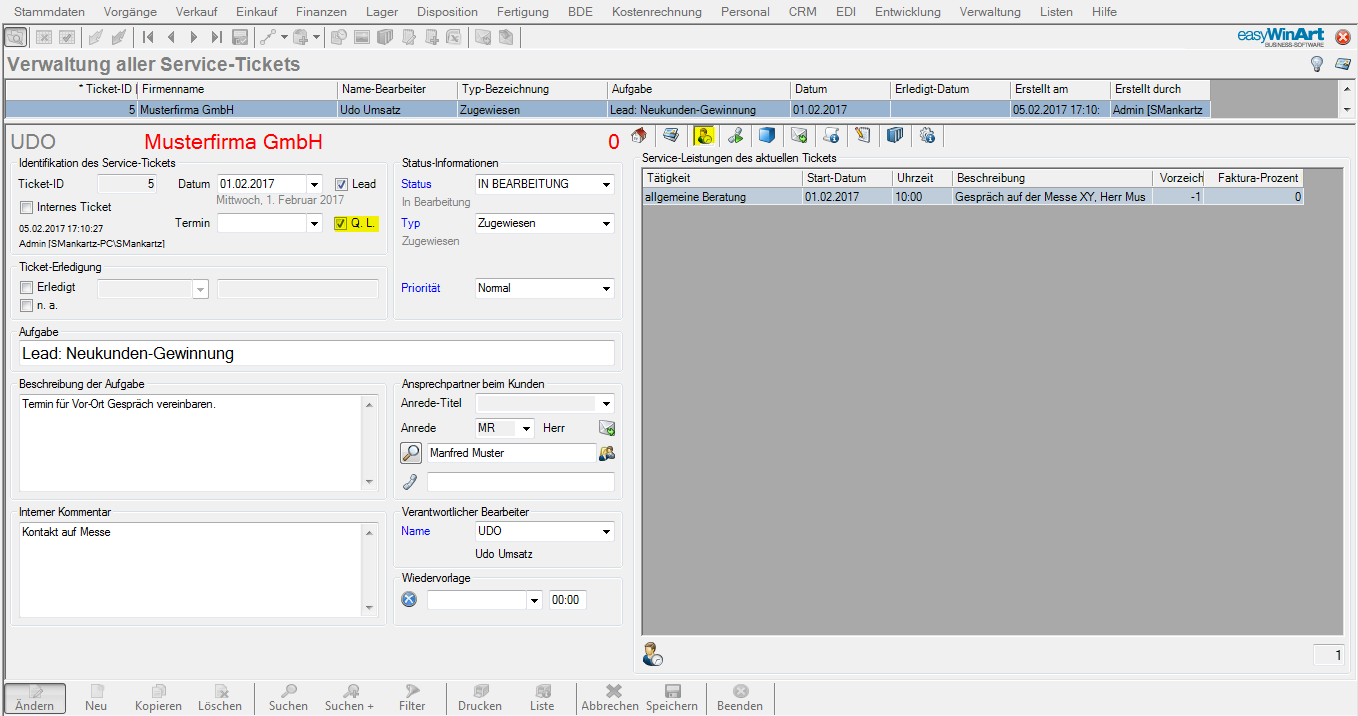
Task: Clear Wiedervorlage with the blue X icon
Action: pos(409,600)
